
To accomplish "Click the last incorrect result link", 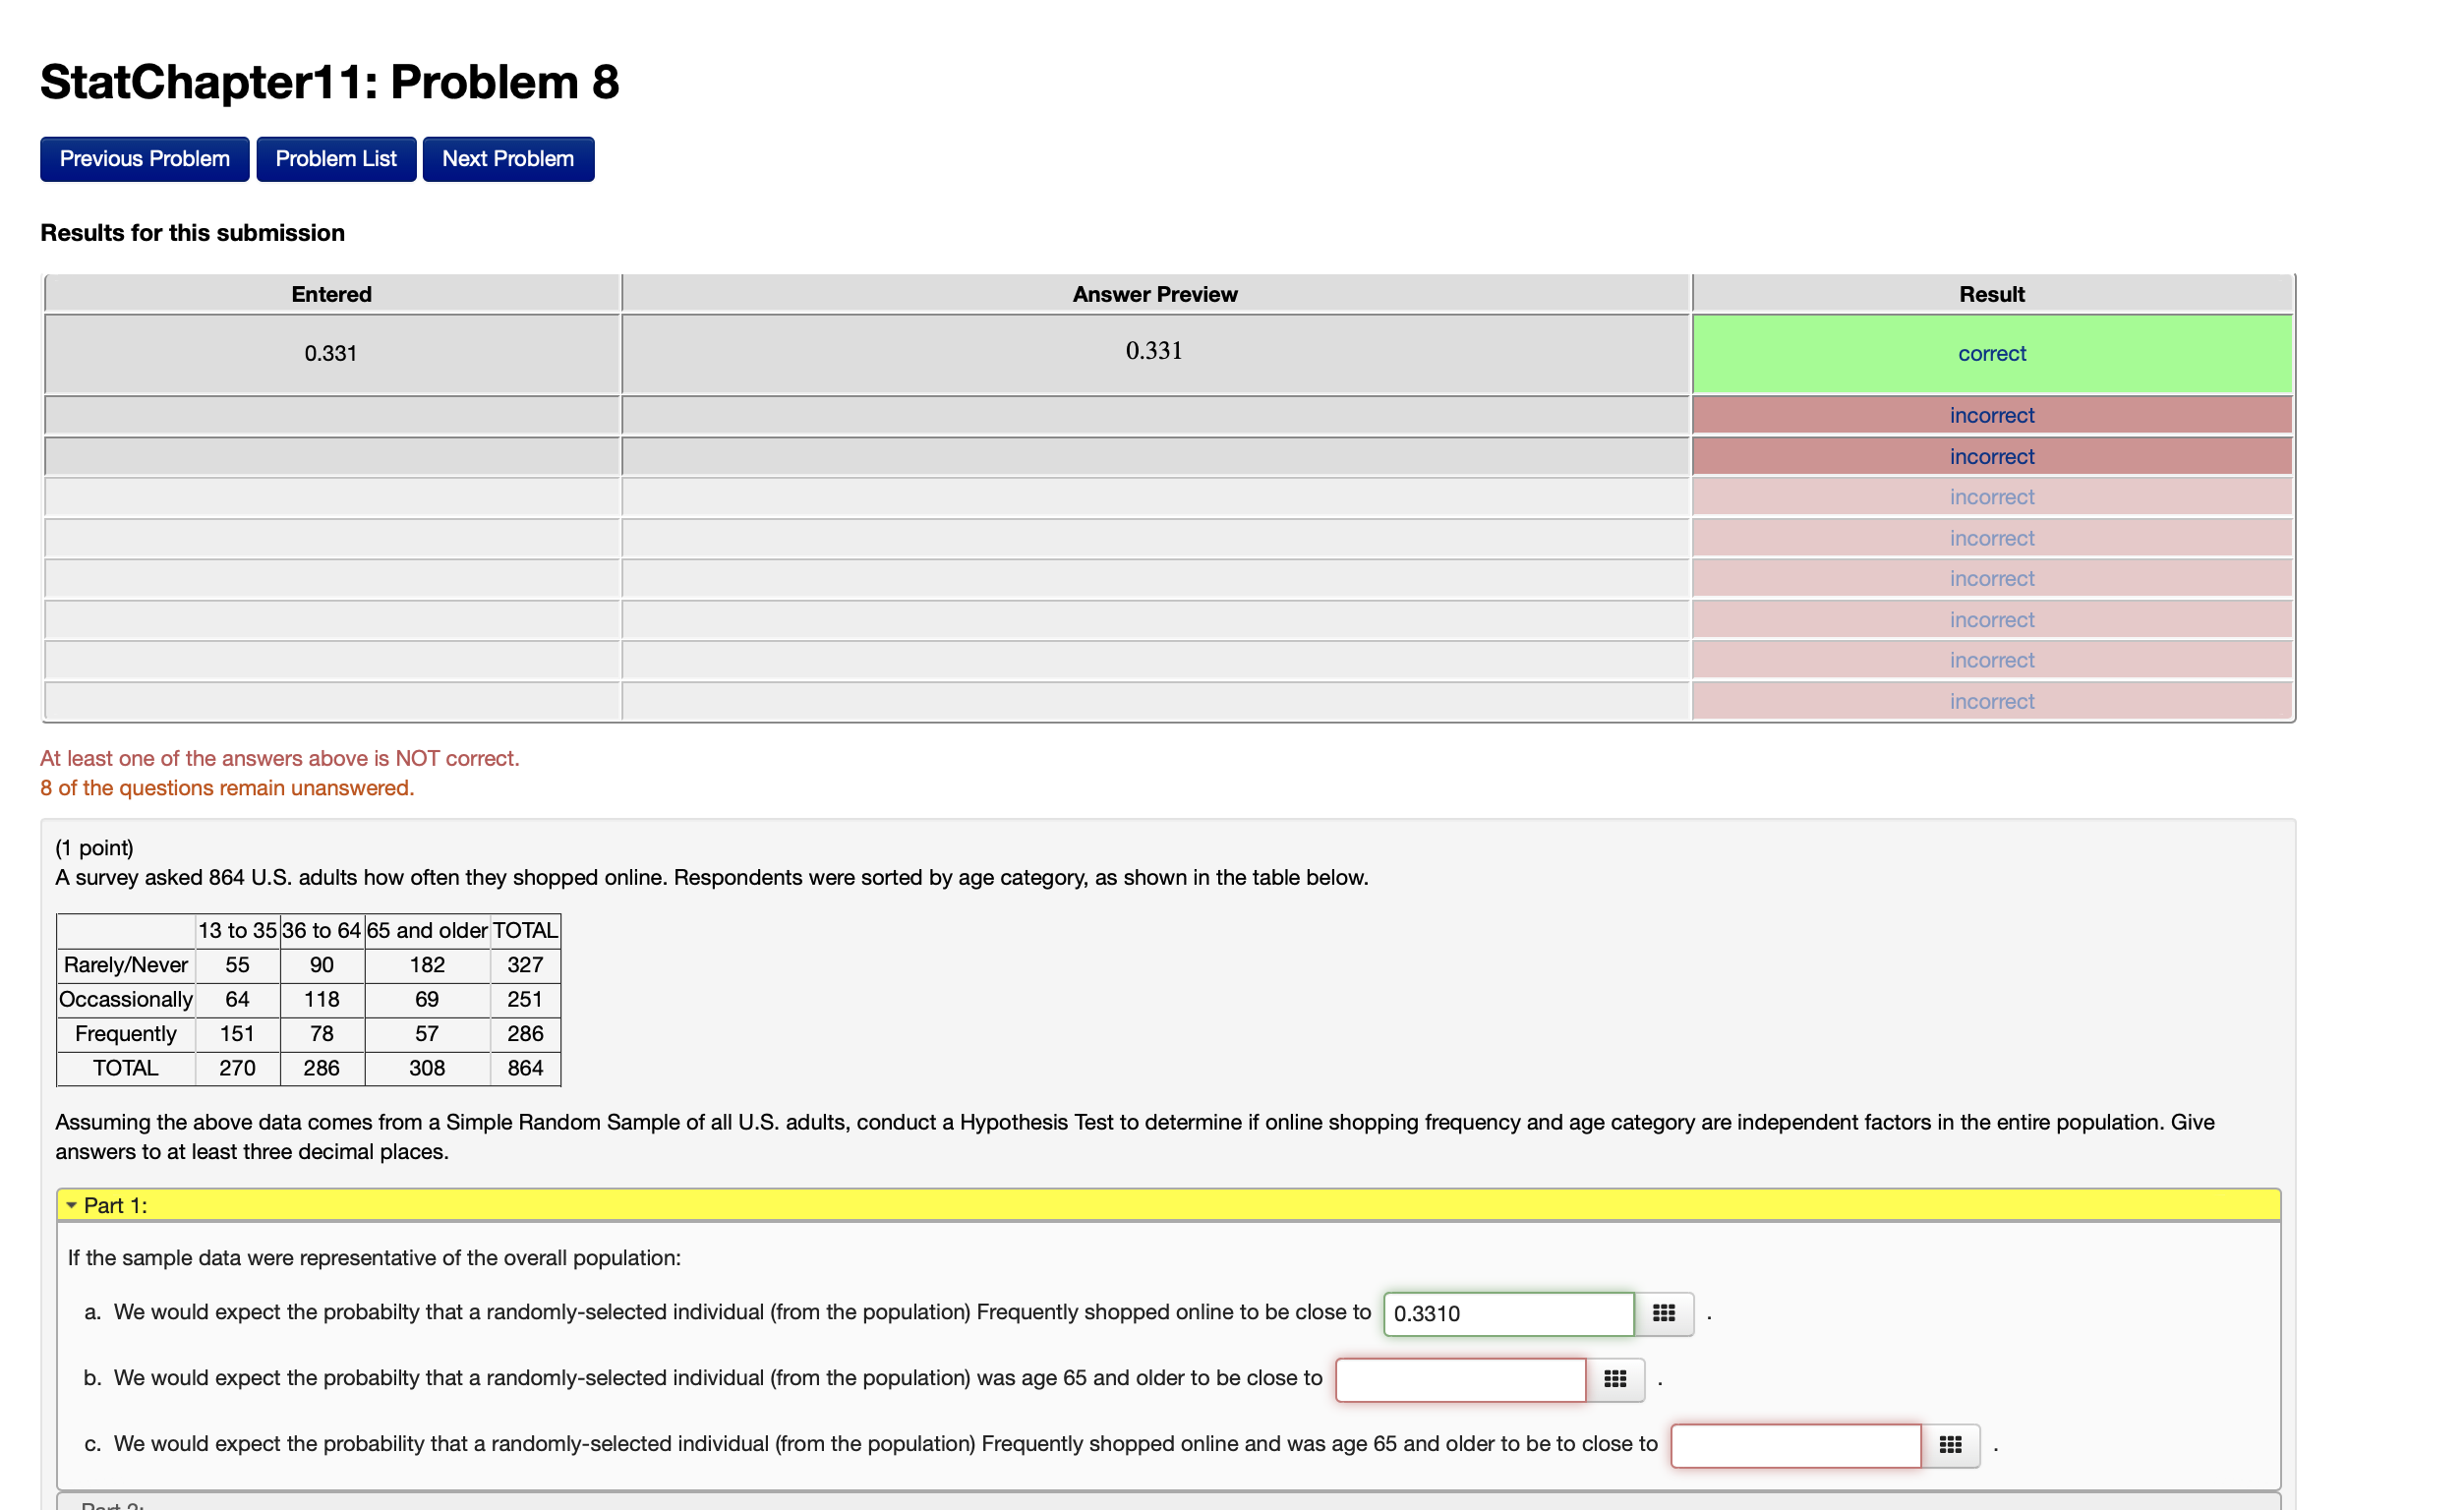I will coord(1990,701).
